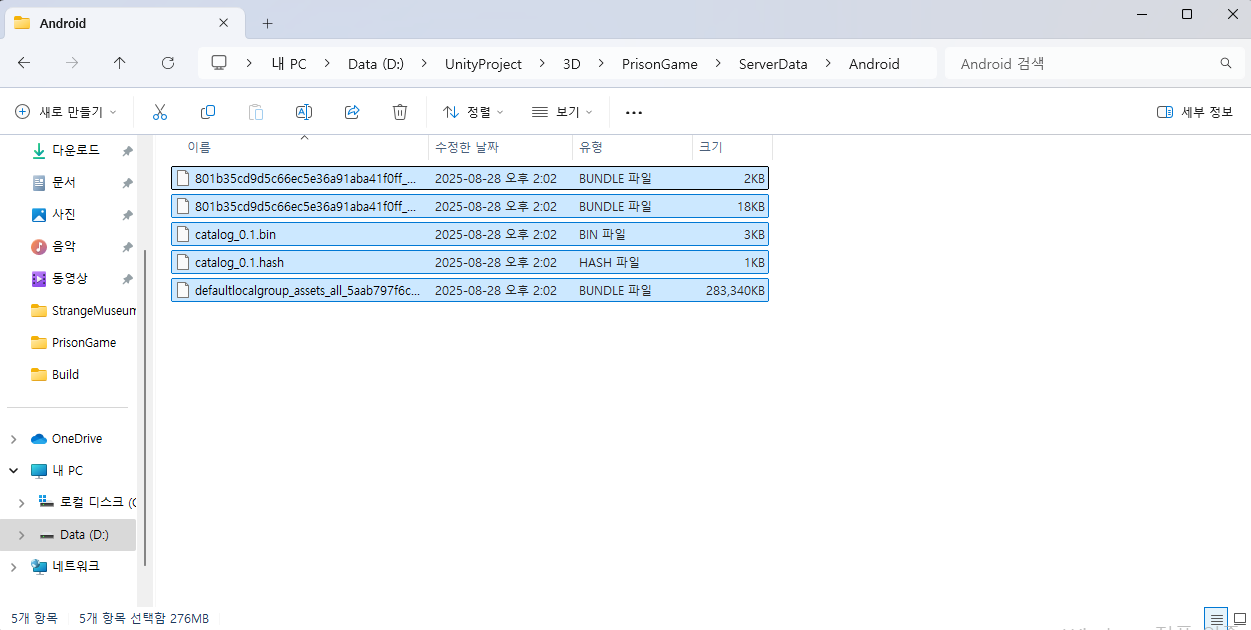Open 음악 in navigation pane
Screen dimensions: 1251x630
tap(64, 247)
